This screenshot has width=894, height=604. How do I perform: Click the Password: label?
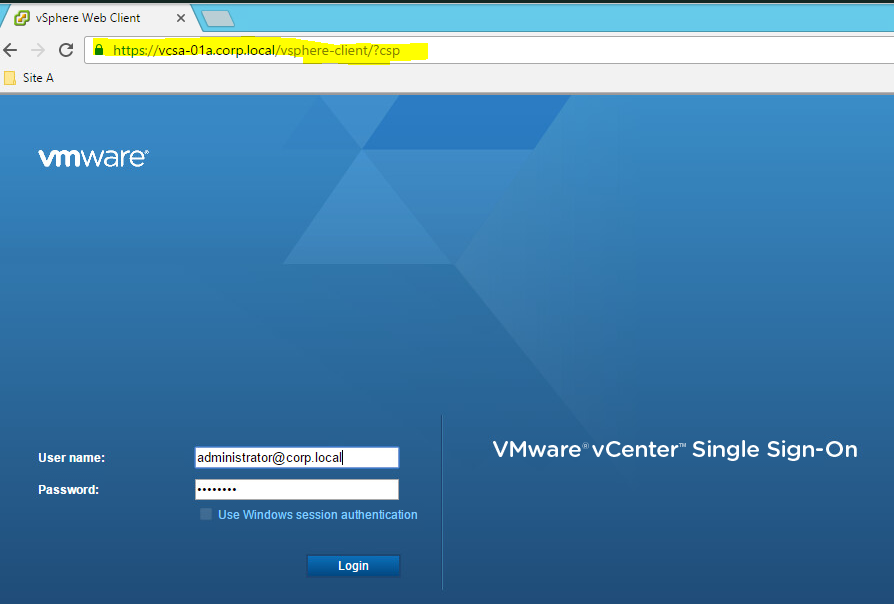click(68, 490)
